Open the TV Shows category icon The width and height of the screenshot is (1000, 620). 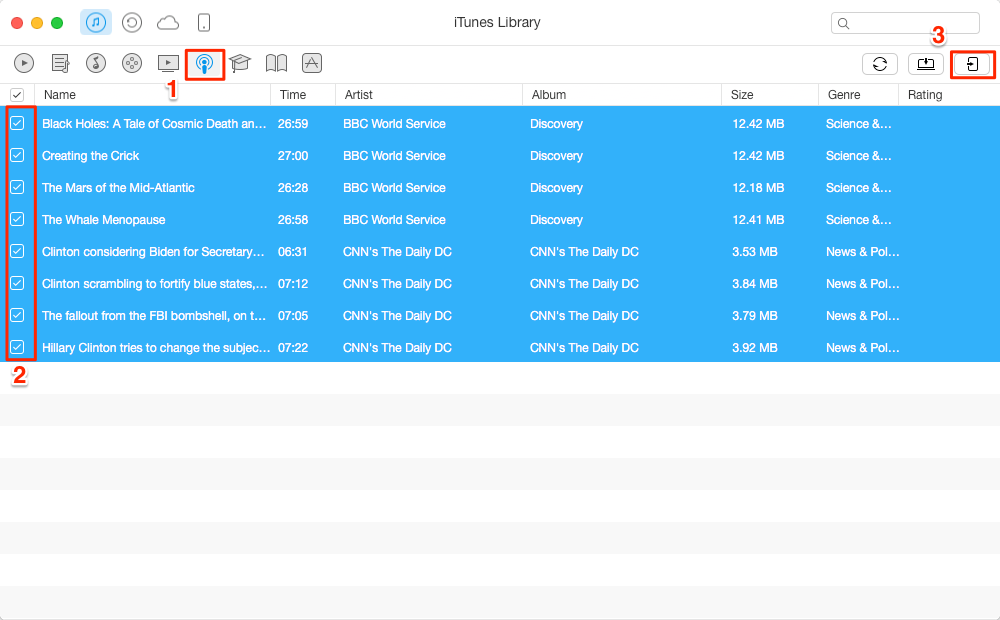pos(168,63)
